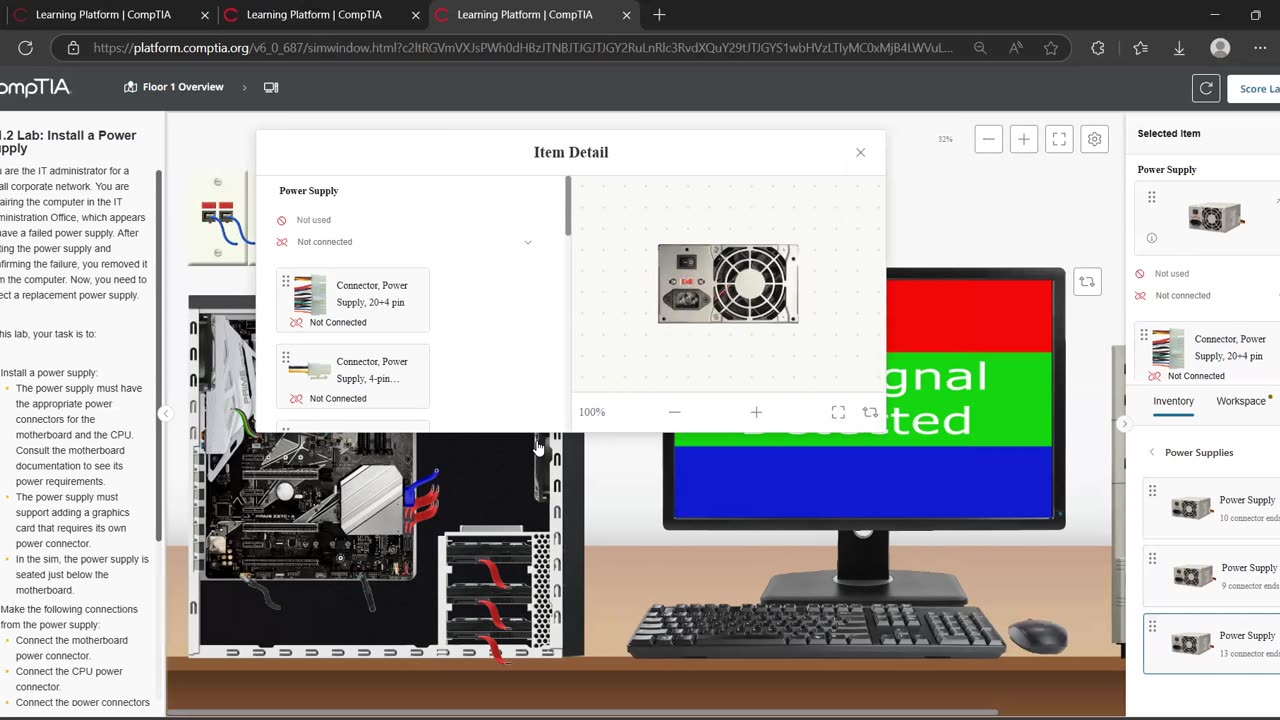The image size is (1280, 720).
Task: Zoom in item detail preview
Action: point(756,412)
